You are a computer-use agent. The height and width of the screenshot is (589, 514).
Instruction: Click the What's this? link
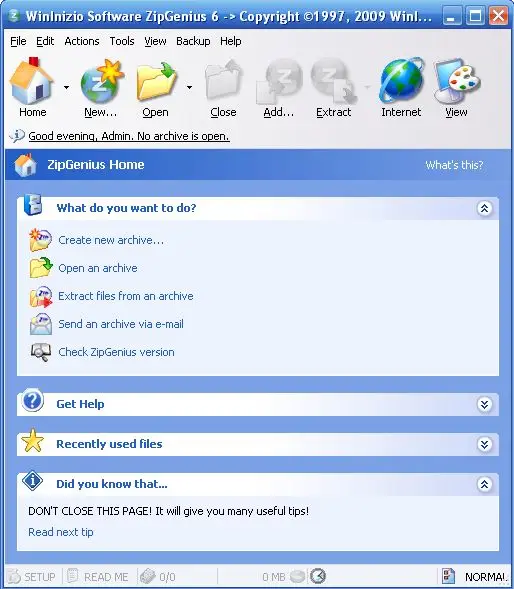coord(454,165)
